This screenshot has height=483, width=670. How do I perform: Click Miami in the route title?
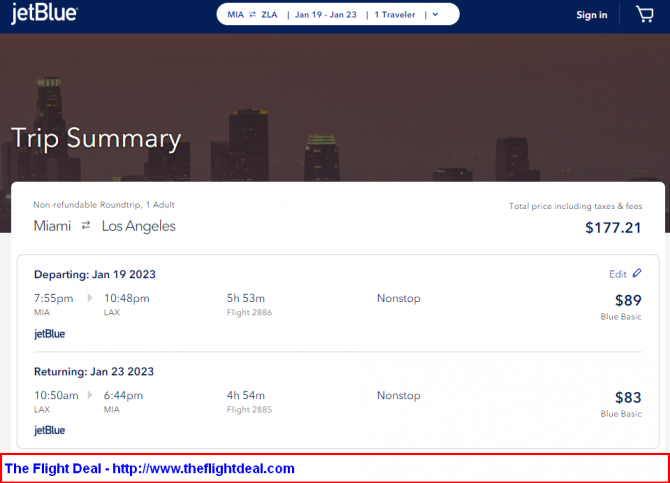coord(52,226)
